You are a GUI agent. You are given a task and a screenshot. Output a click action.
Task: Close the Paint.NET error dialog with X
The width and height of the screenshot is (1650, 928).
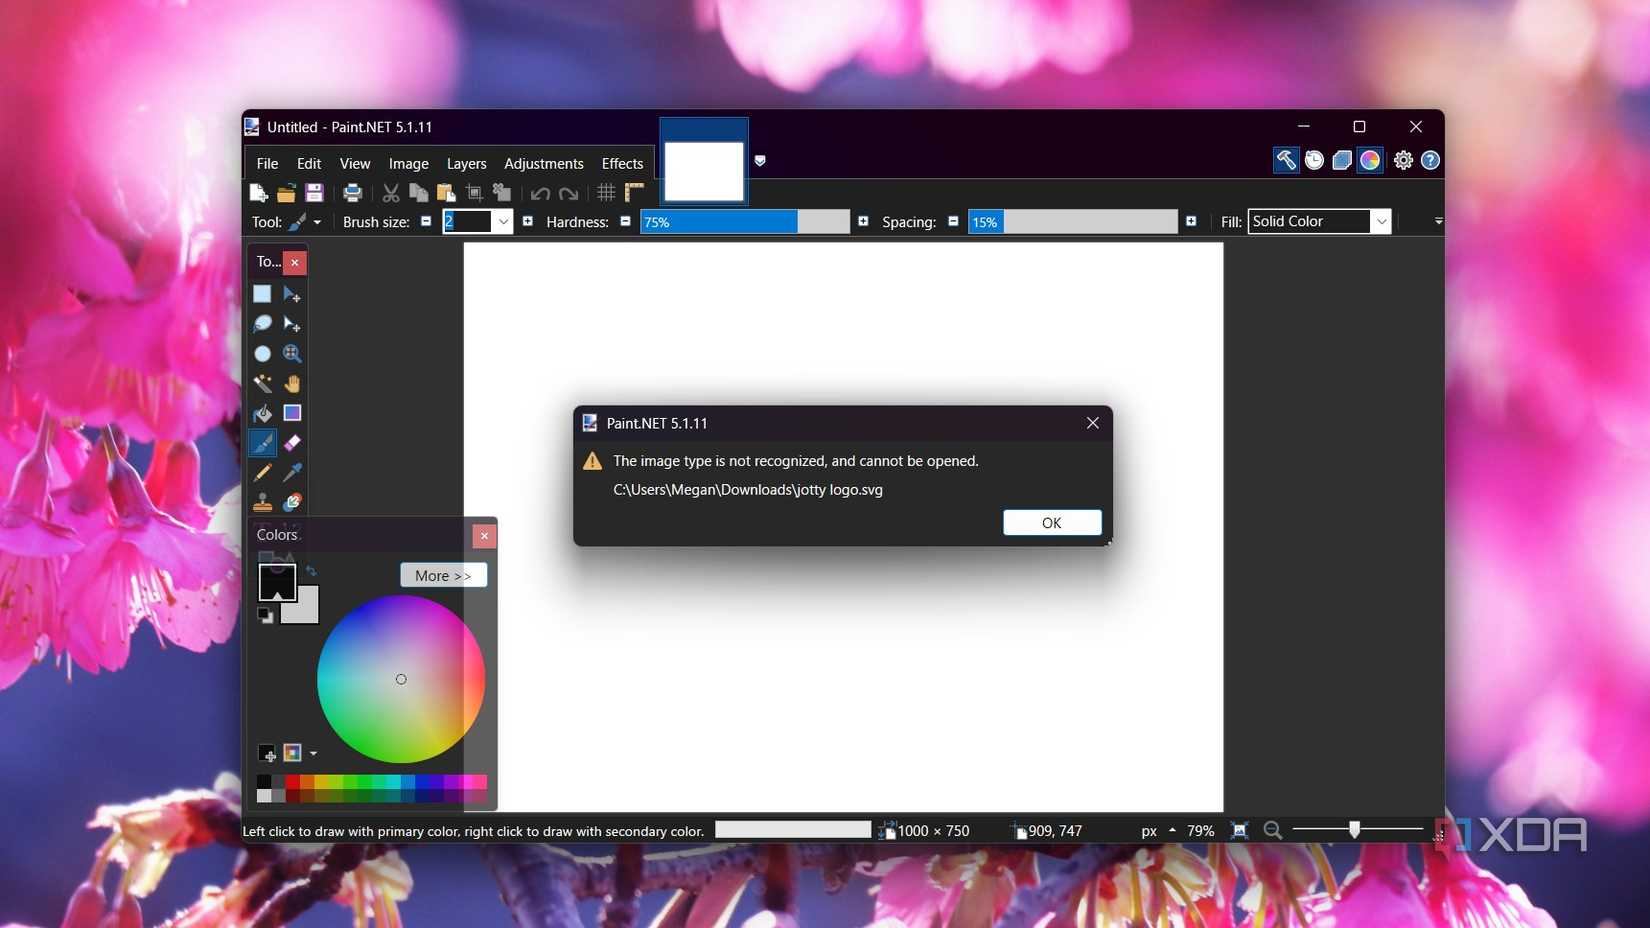1093,424
